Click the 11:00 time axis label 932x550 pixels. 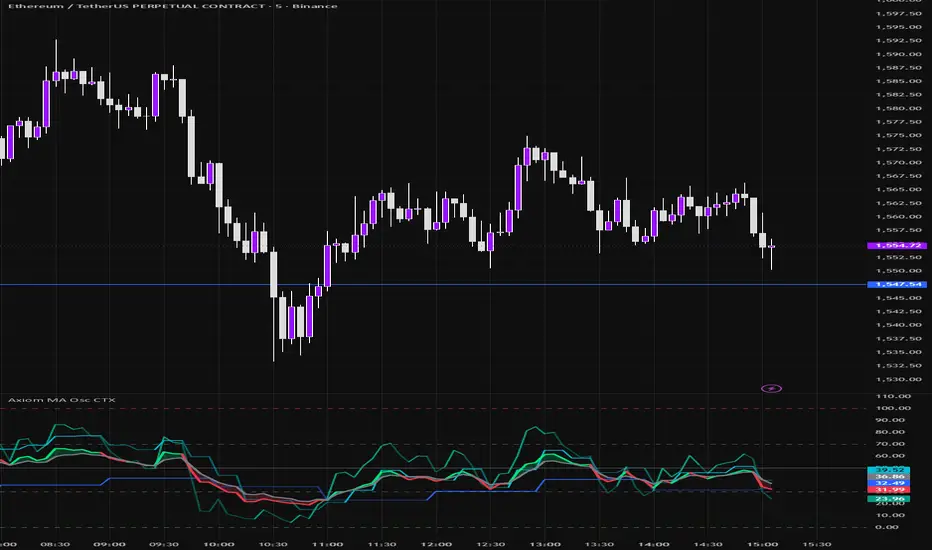328,544
